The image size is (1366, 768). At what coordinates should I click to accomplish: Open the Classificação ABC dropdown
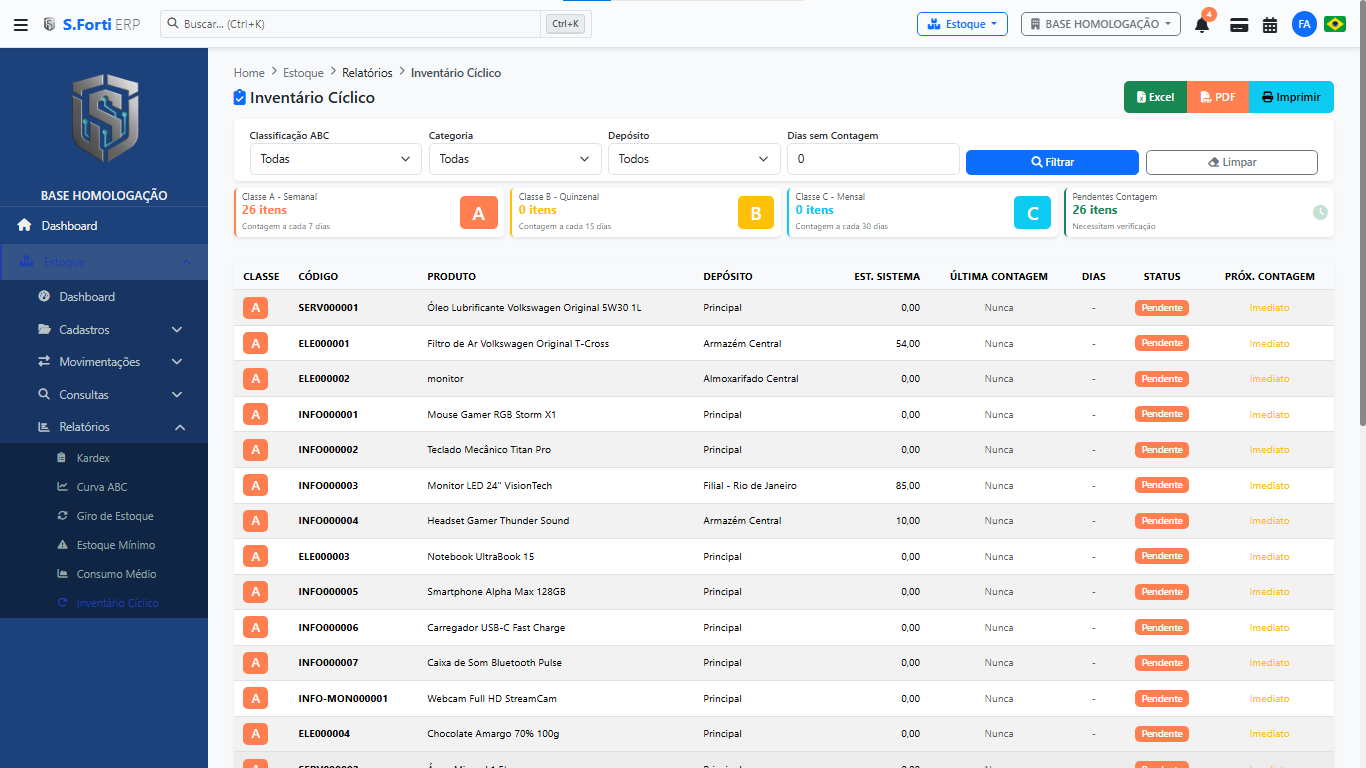pyautogui.click(x=335, y=159)
